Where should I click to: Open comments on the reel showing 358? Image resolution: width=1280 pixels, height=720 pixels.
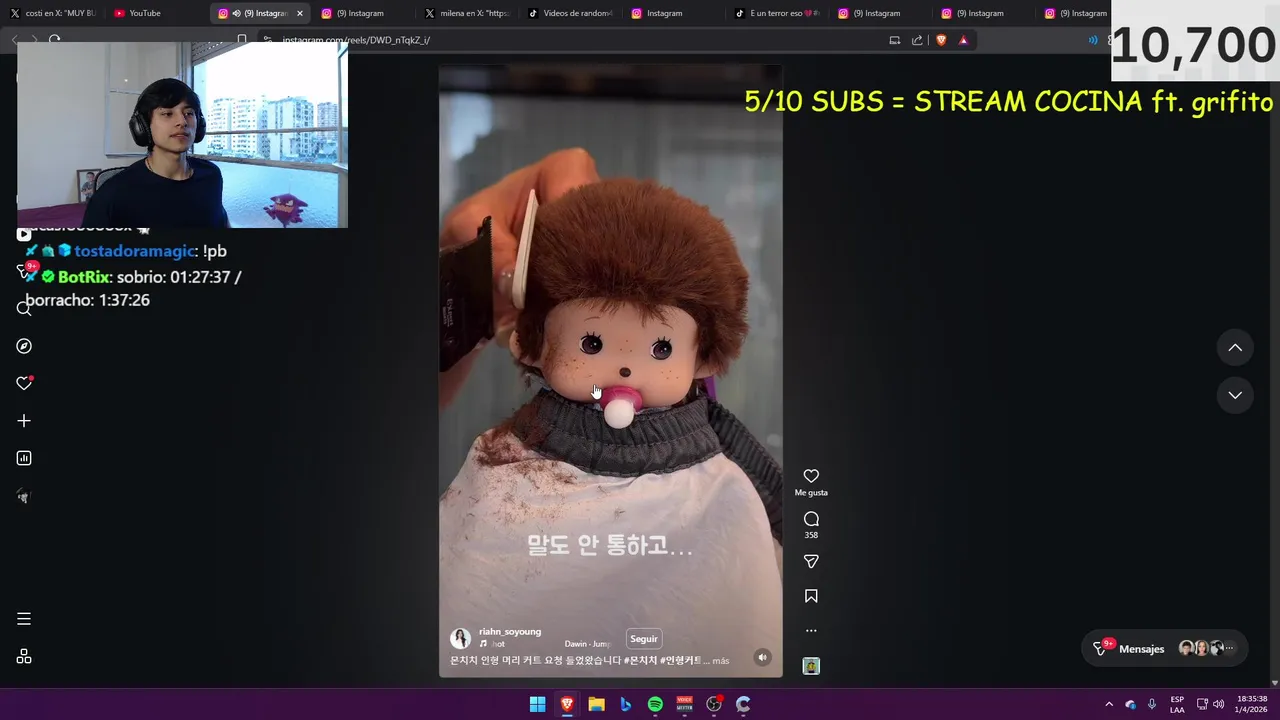coord(811,519)
